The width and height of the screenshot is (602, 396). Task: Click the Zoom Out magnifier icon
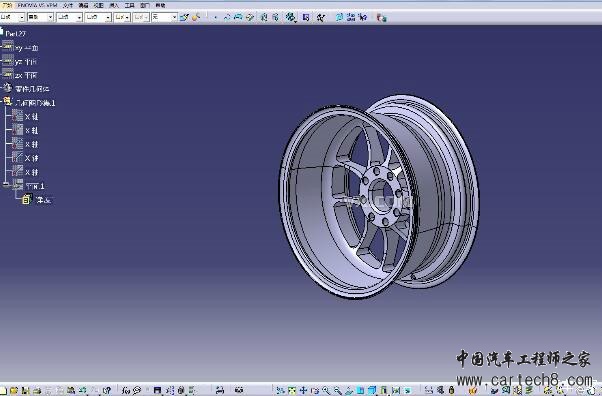(x=337, y=390)
